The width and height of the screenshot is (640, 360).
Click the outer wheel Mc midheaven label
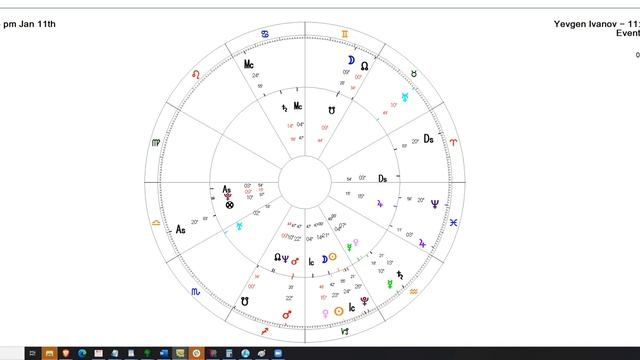coord(249,64)
